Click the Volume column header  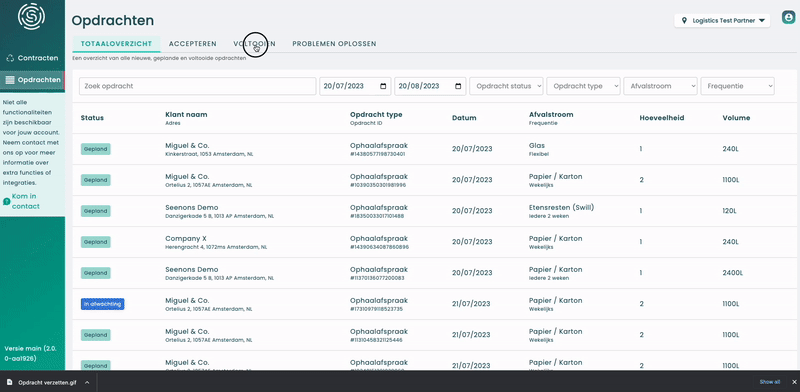[736, 118]
